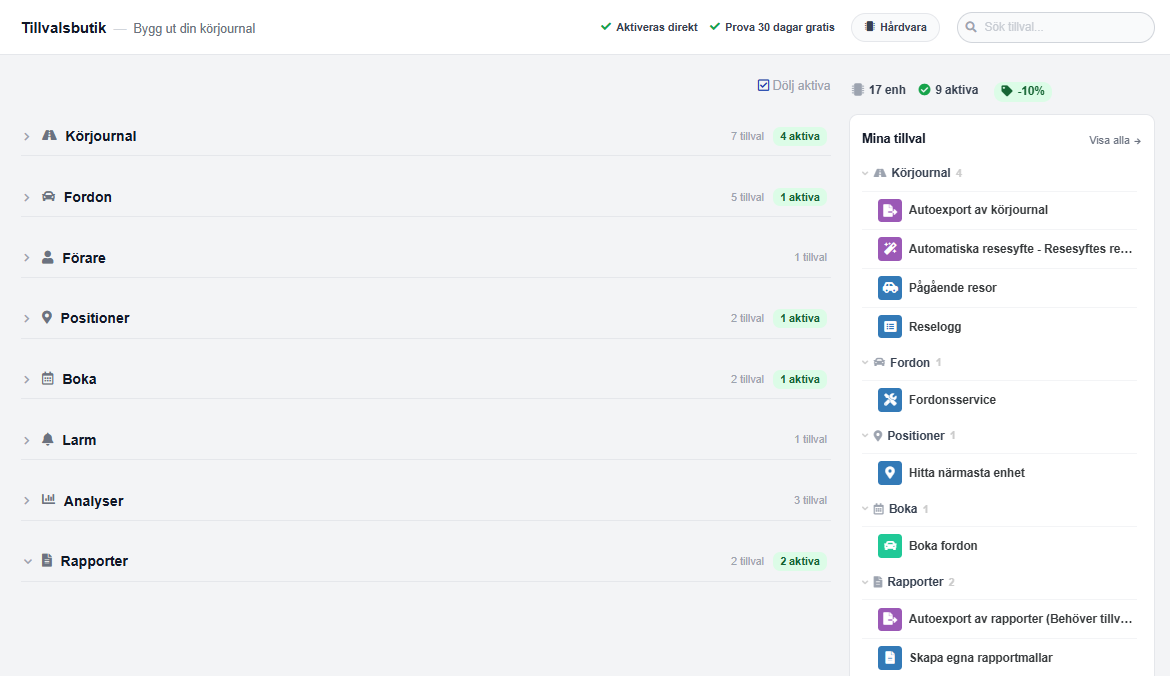Select the Larm category heading
The height and width of the screenshot is (676, 1170).
coord(79,440)
